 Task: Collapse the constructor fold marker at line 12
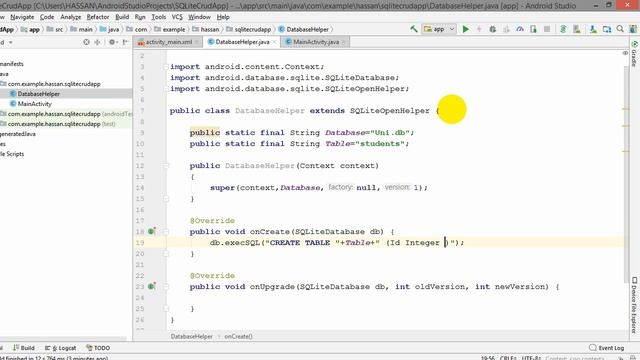(x=166, y=166)
